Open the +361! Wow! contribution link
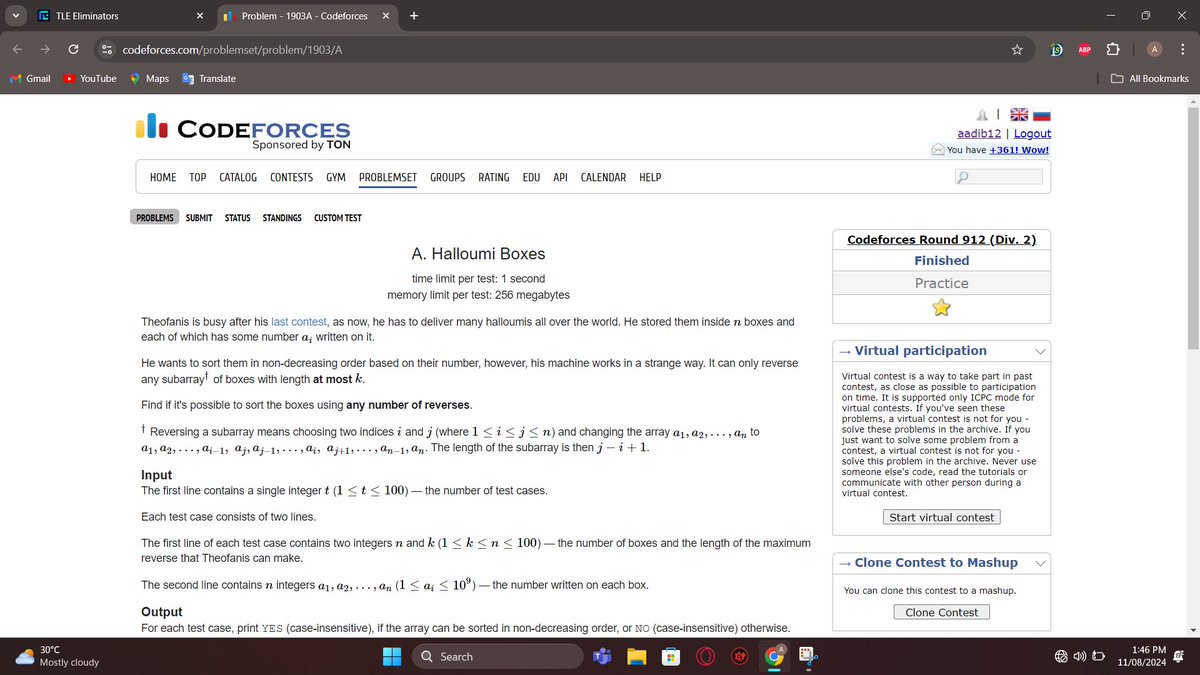The image size is (1200, 675). click(1019, 150)
